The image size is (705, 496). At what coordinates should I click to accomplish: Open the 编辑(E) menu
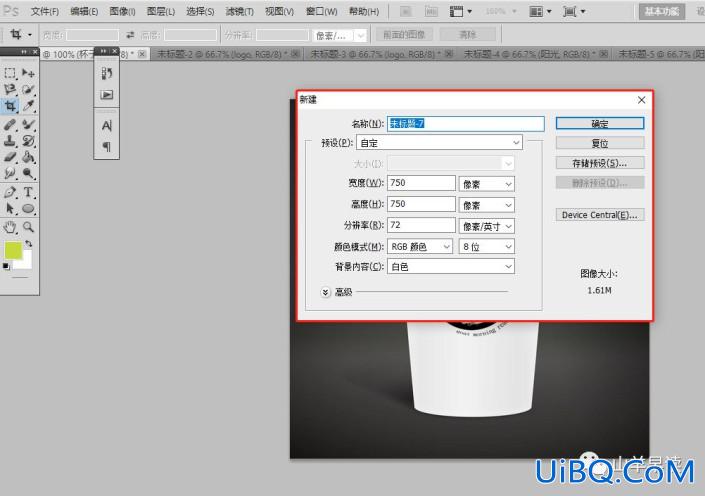click(x=84, y=11)
